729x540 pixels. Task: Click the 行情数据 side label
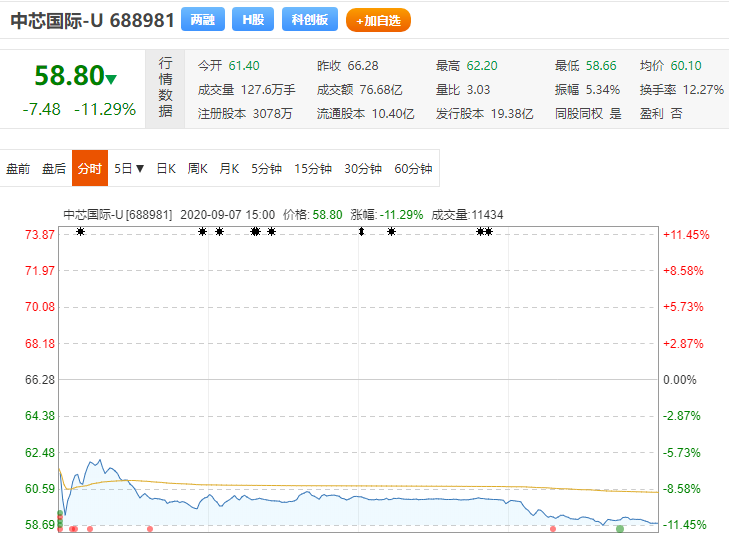point(165,88)
